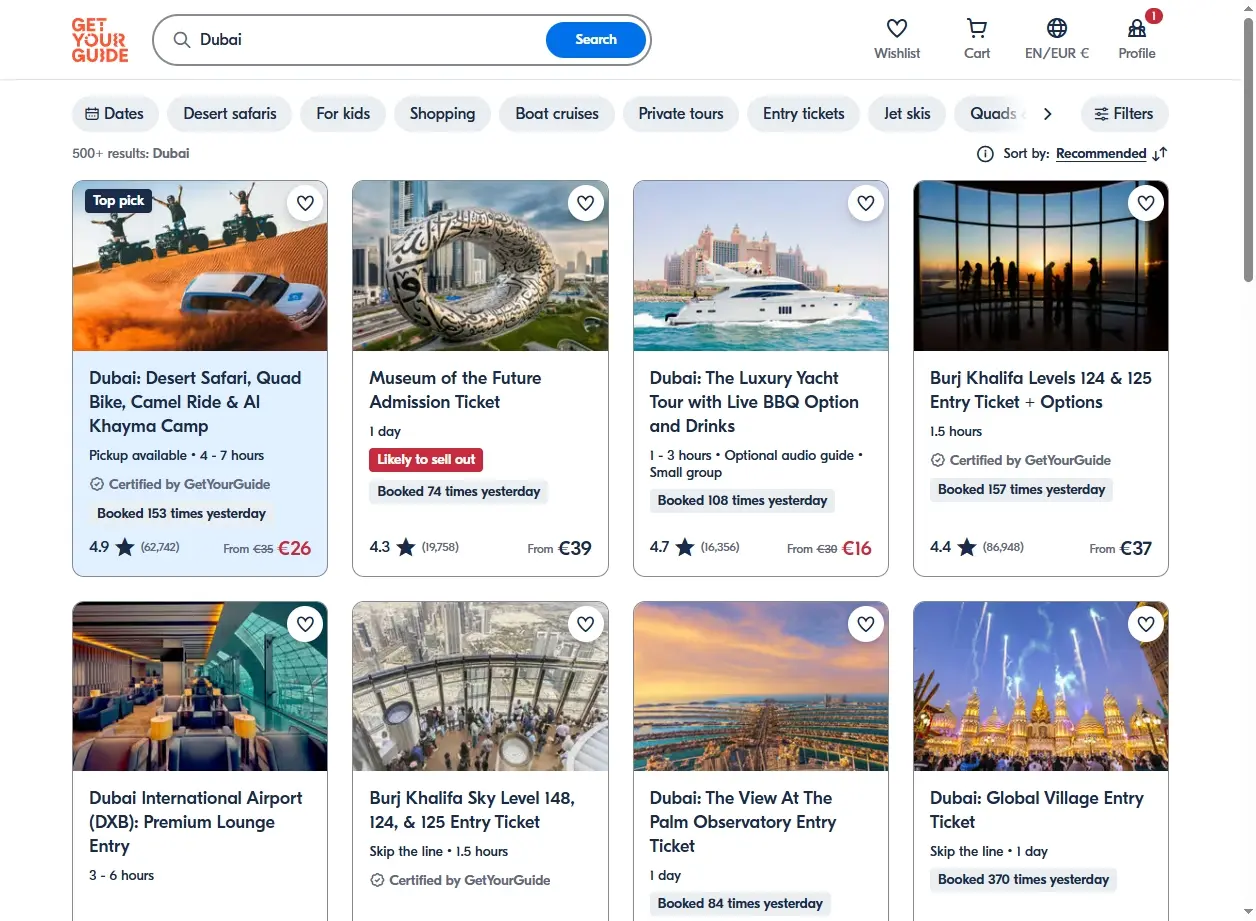Click the GetYourGuide logo
Screen dimensions: 1256x921
[100, 40]
